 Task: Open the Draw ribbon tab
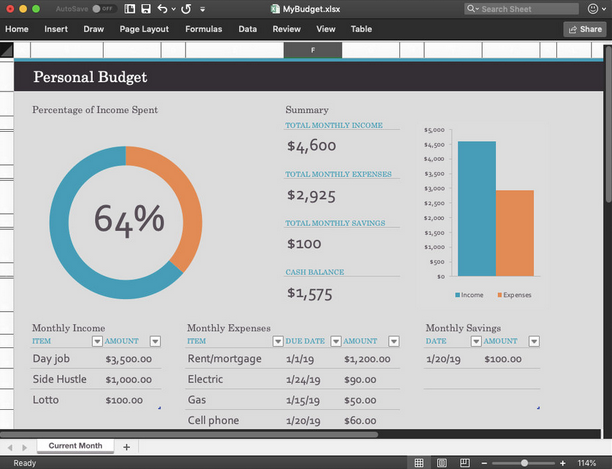[x=94, y=29]
